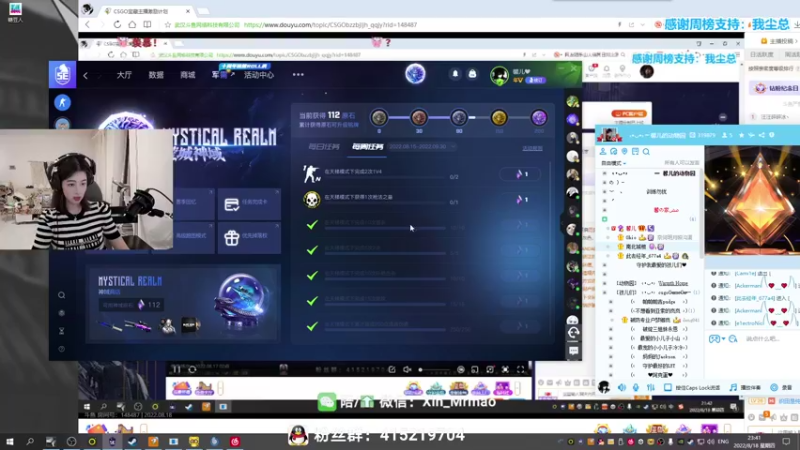Image resolution: width=800 pixels, height=450 pixels.
Task: Open the help question icon in 5E left sidebar
Action: [62, 349]
